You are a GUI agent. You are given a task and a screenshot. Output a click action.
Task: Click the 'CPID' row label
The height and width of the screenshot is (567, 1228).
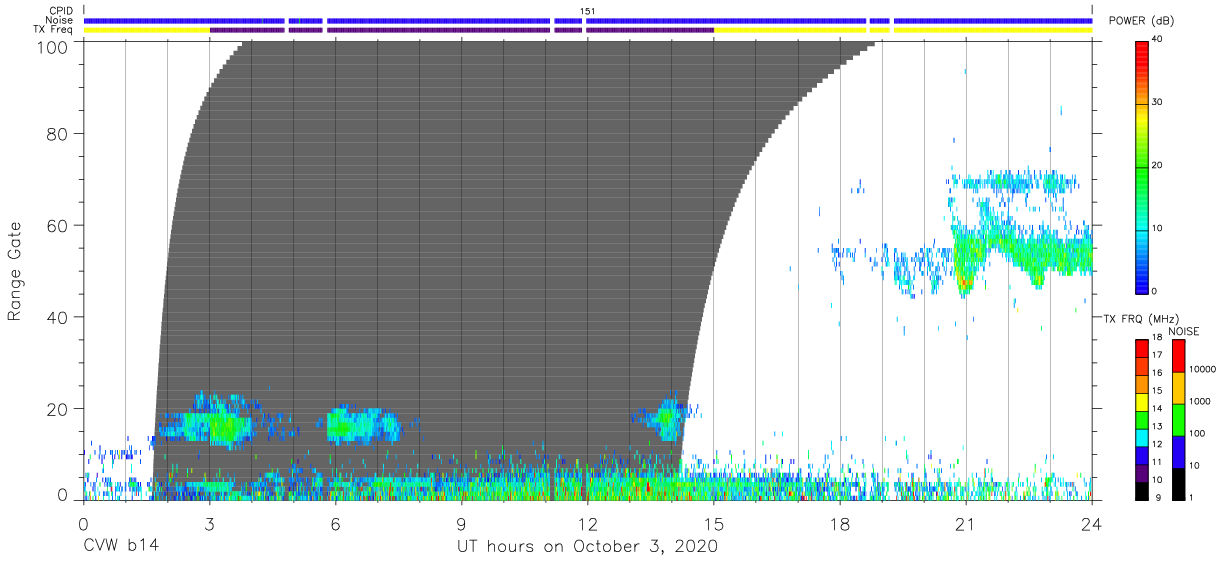(x=62, y=10)
